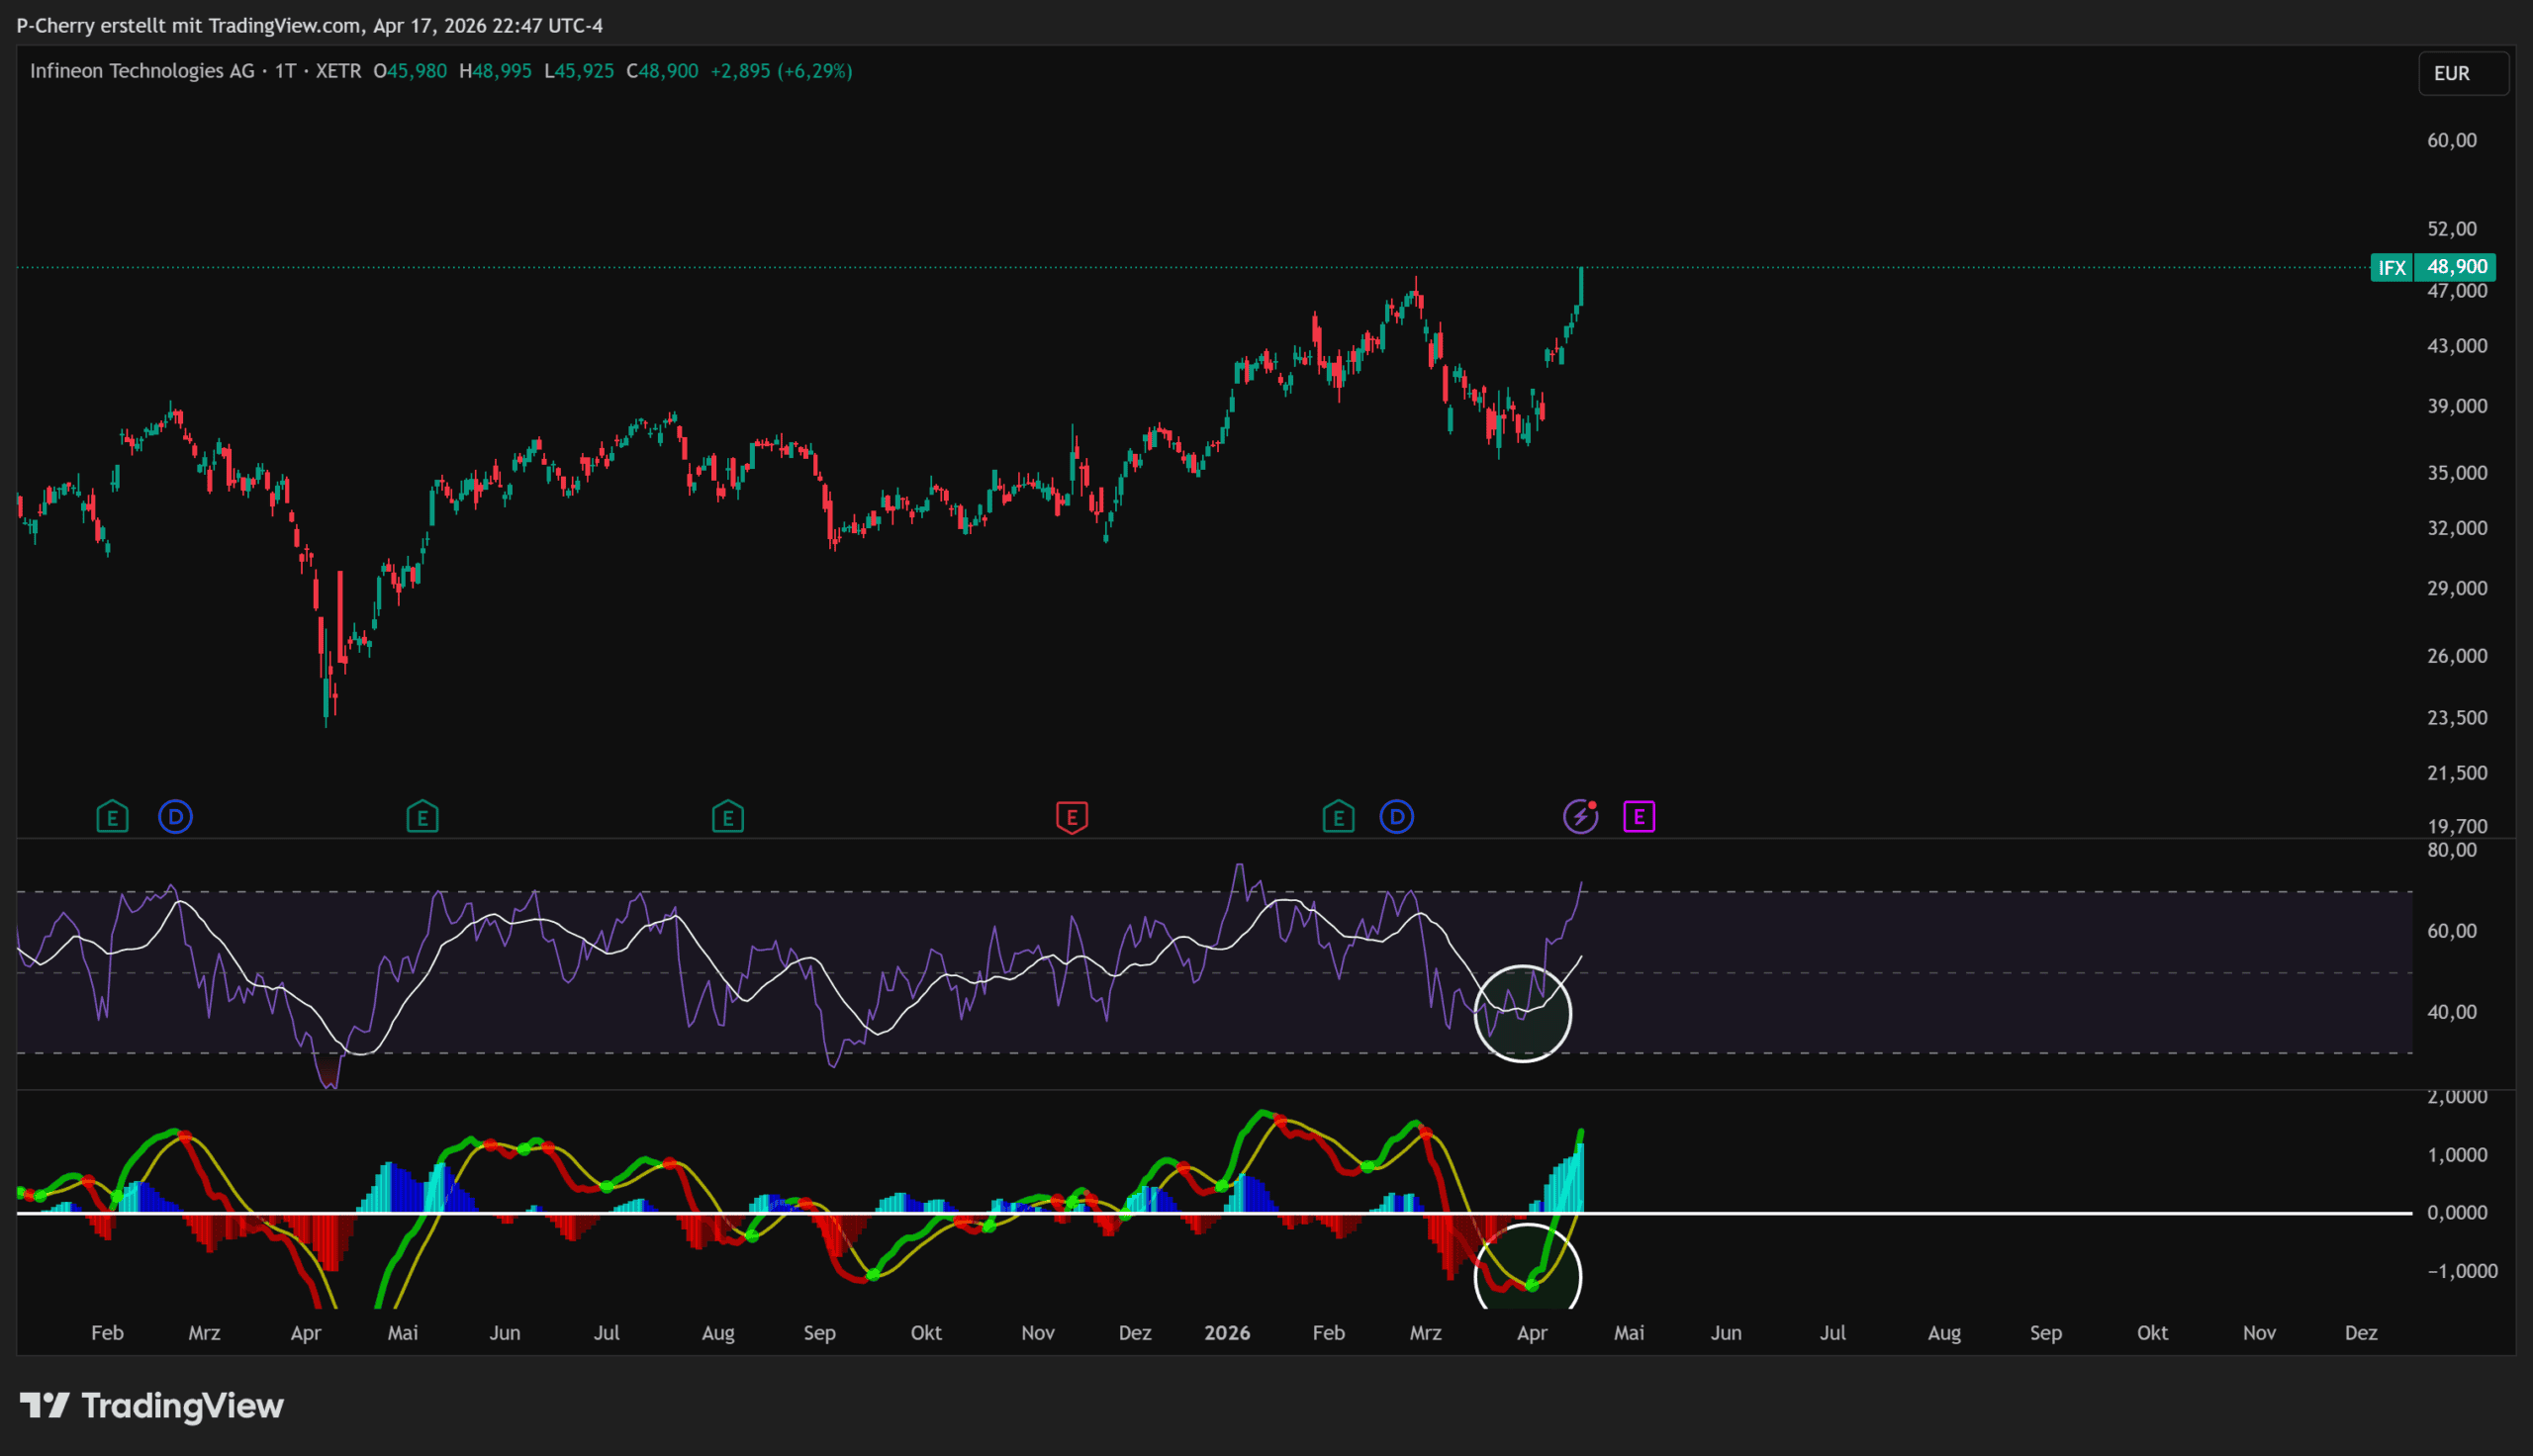This screenshot has height=1456, width=2533.
Task: Click the 1T interval label in header
Action: [x=285, y=71]
